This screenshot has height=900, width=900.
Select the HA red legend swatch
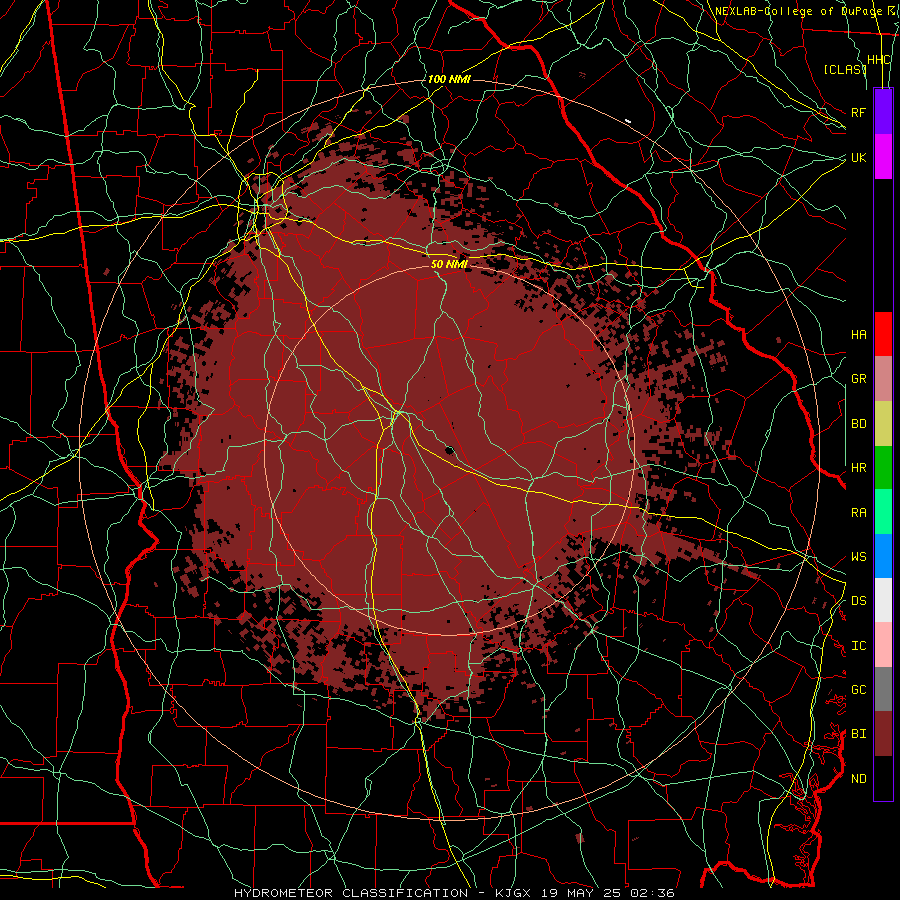tap(883, 334)
